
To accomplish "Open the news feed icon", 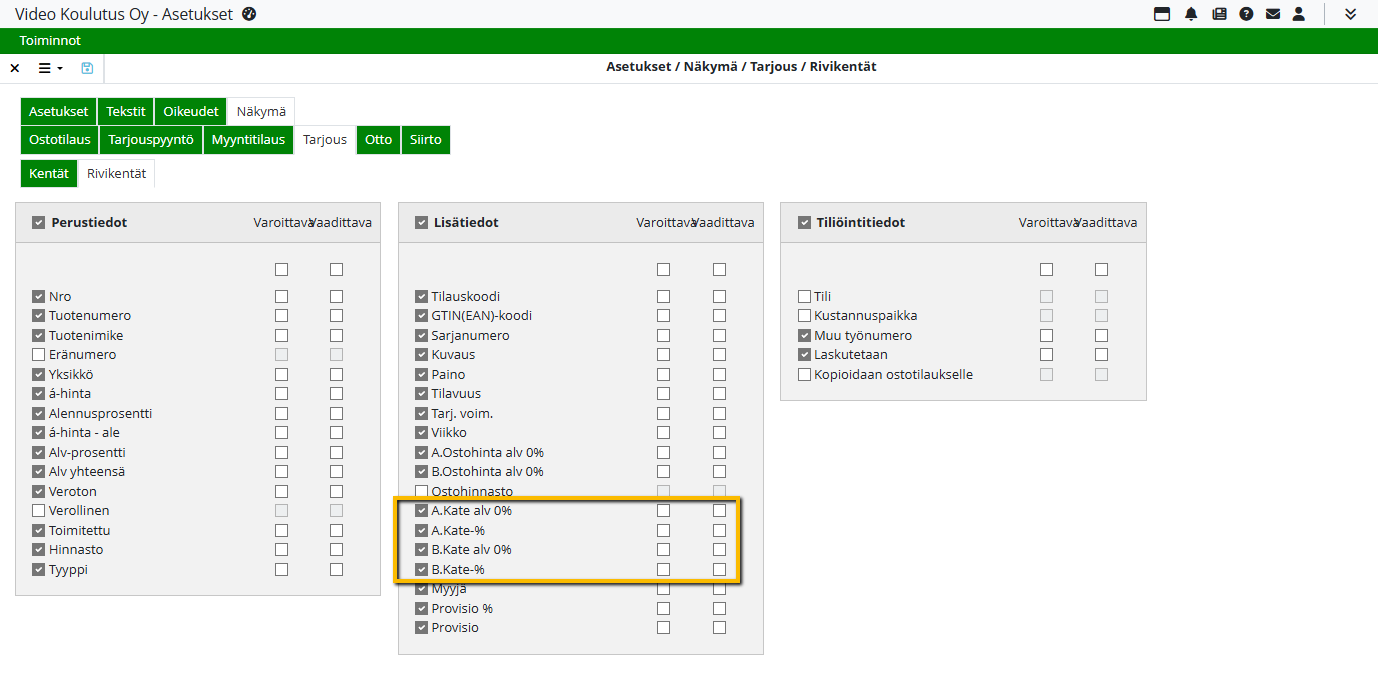I will (1219, 14).
